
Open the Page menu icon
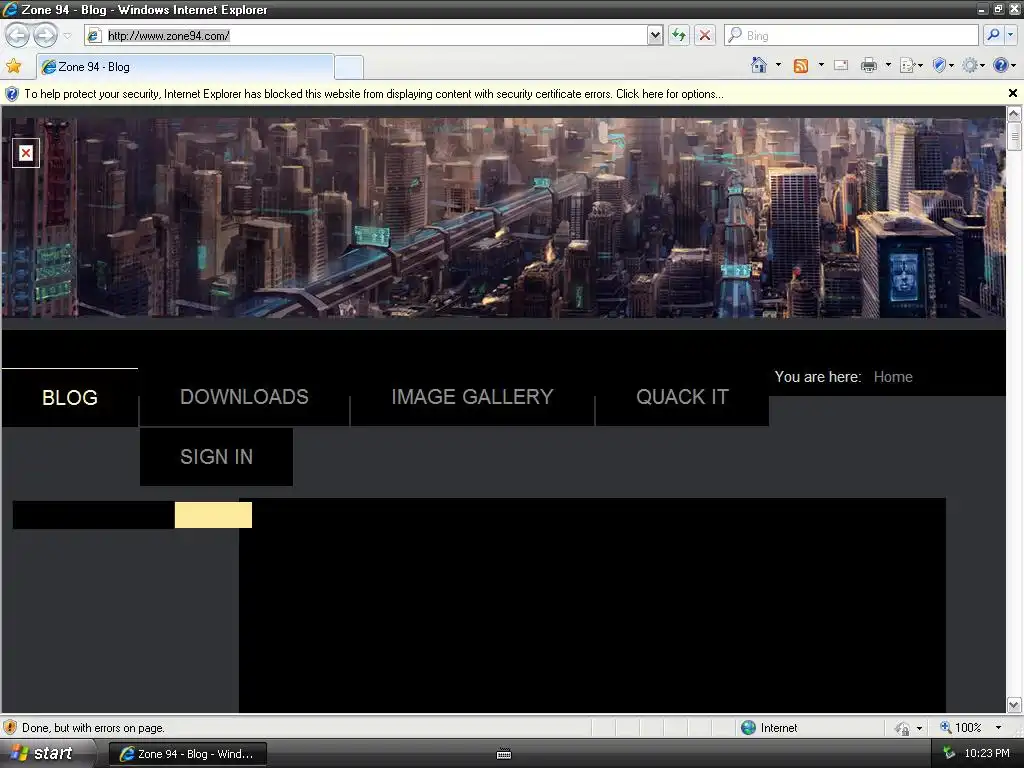(x=911, y=65)
